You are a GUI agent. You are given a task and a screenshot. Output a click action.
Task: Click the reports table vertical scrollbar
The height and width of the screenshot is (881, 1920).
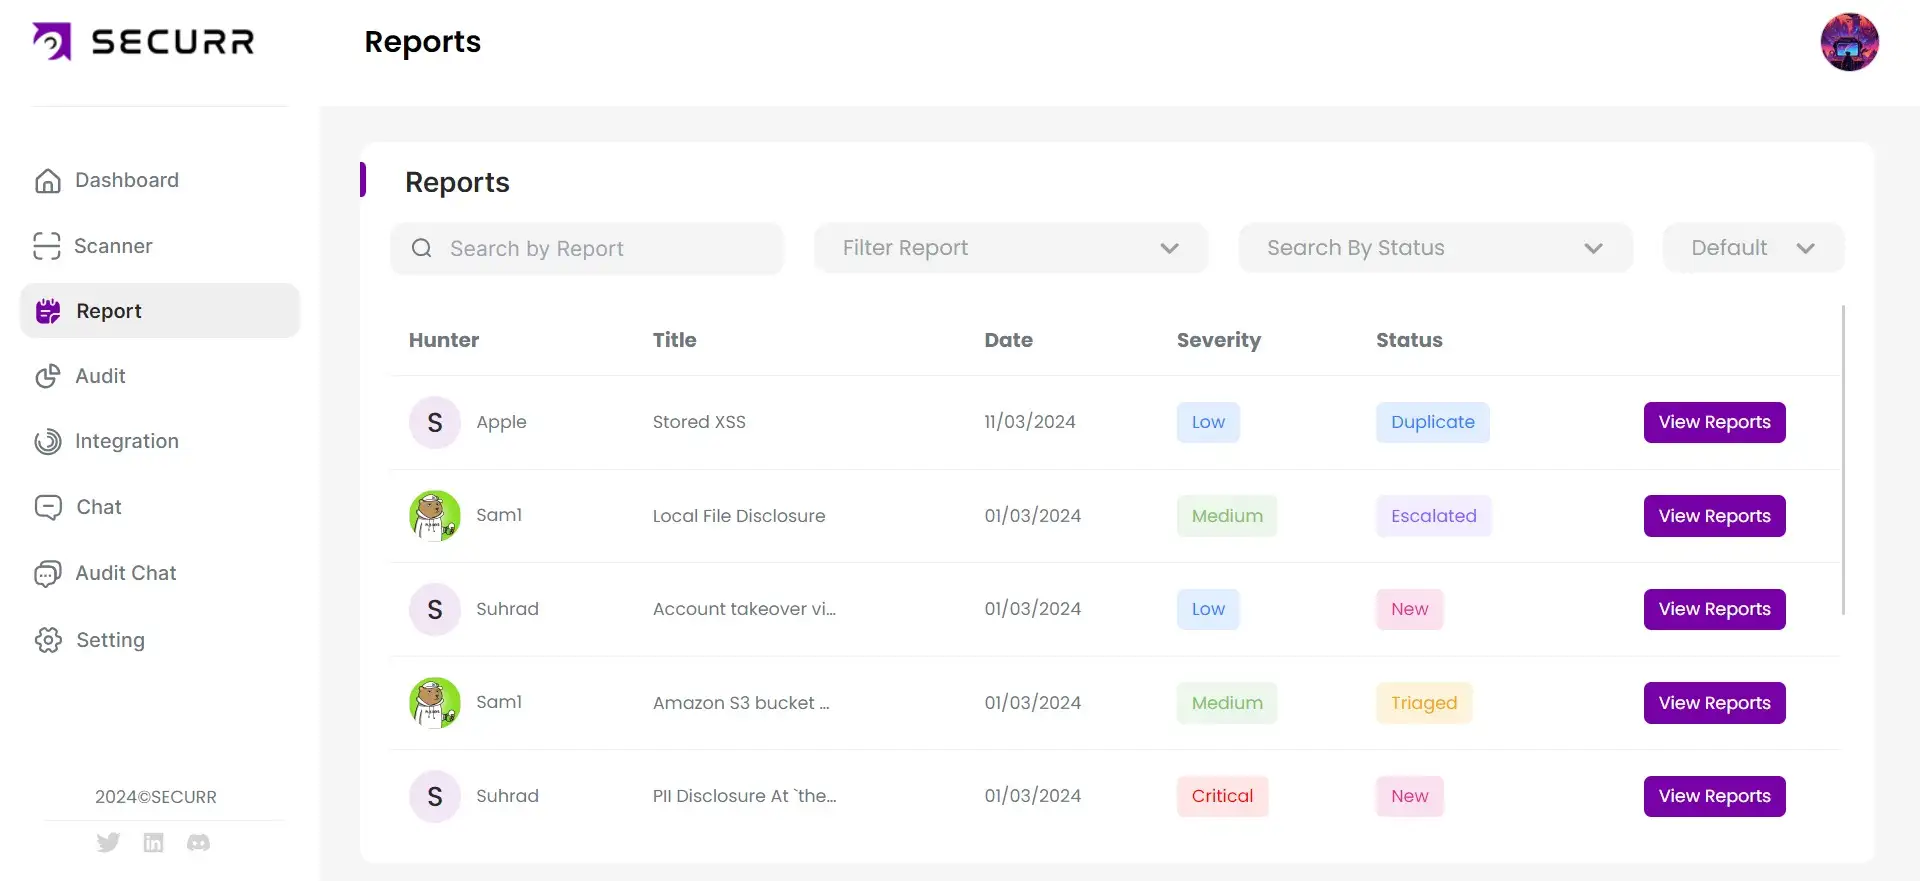point(1843,460)
